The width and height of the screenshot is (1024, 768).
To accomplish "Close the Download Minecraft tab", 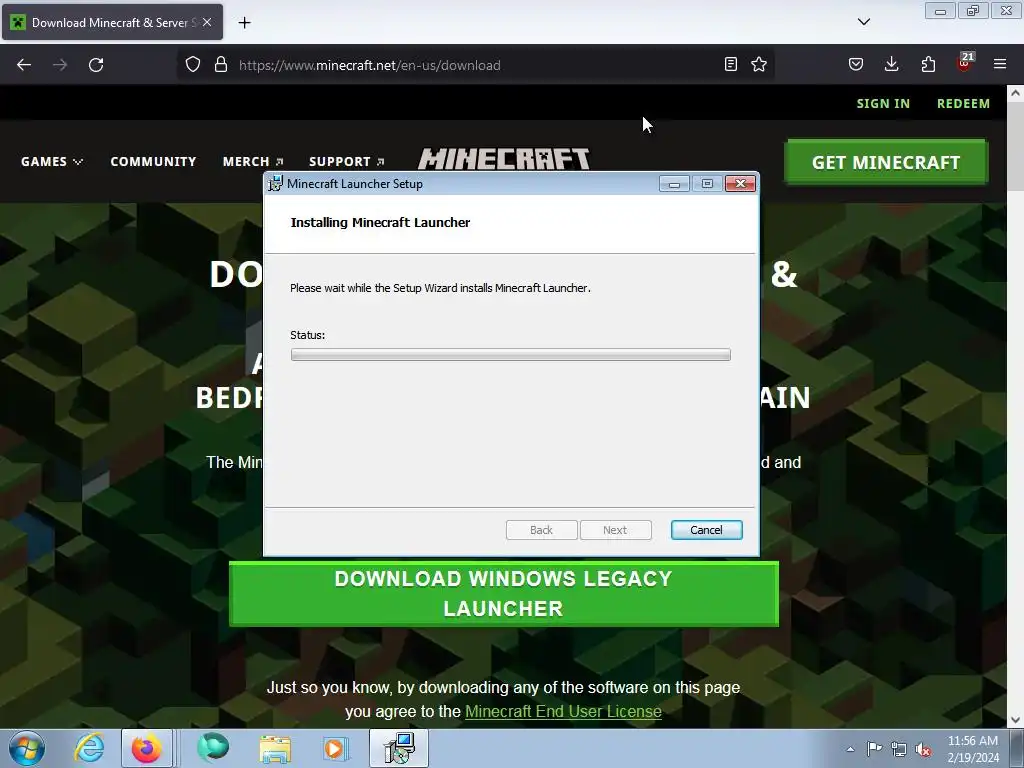I will (x=207, y=22).
